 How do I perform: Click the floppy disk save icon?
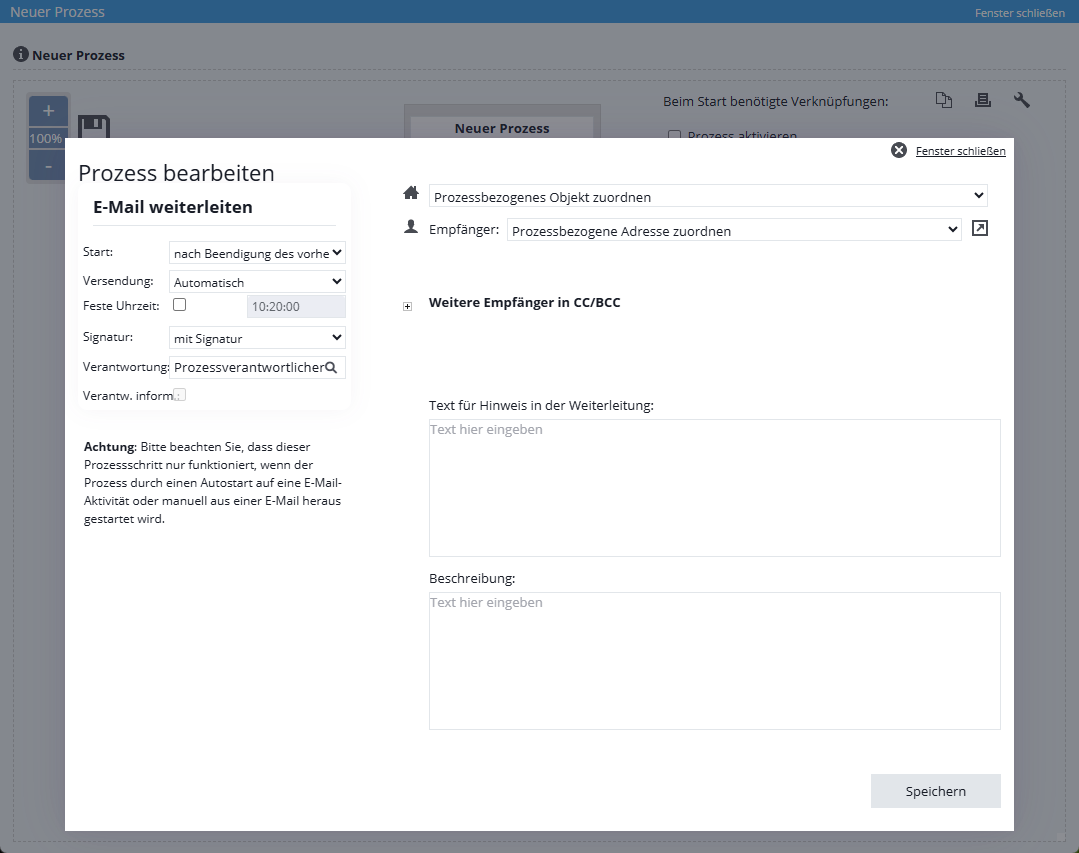point(93,127)
